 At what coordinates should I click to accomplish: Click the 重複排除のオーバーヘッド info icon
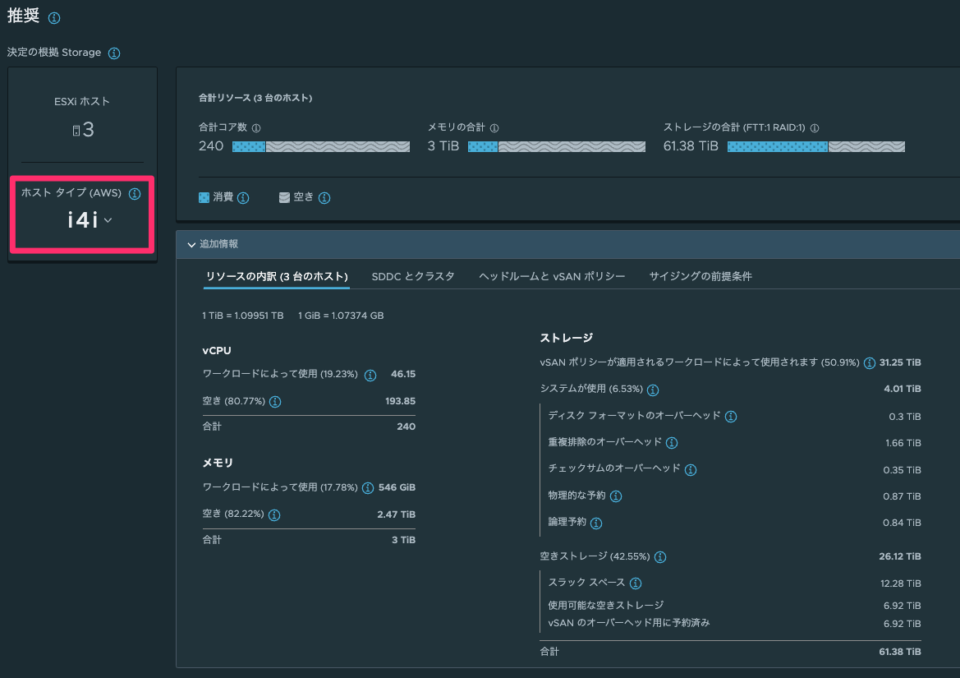click(671, 443)
